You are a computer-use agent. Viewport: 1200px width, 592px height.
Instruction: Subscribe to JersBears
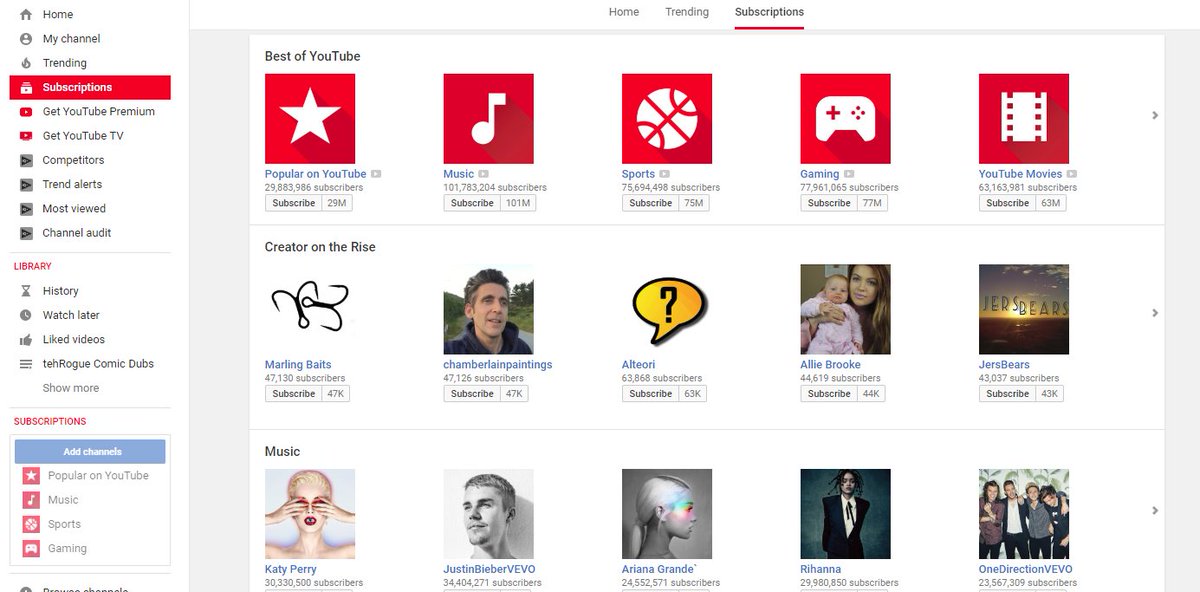coord(1008,394)
